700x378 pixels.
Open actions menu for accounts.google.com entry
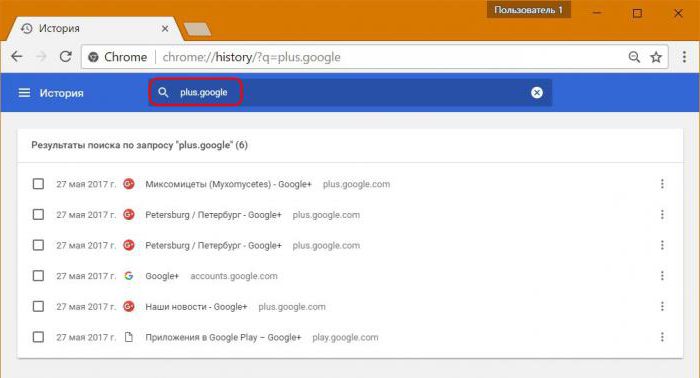[662, 276]
